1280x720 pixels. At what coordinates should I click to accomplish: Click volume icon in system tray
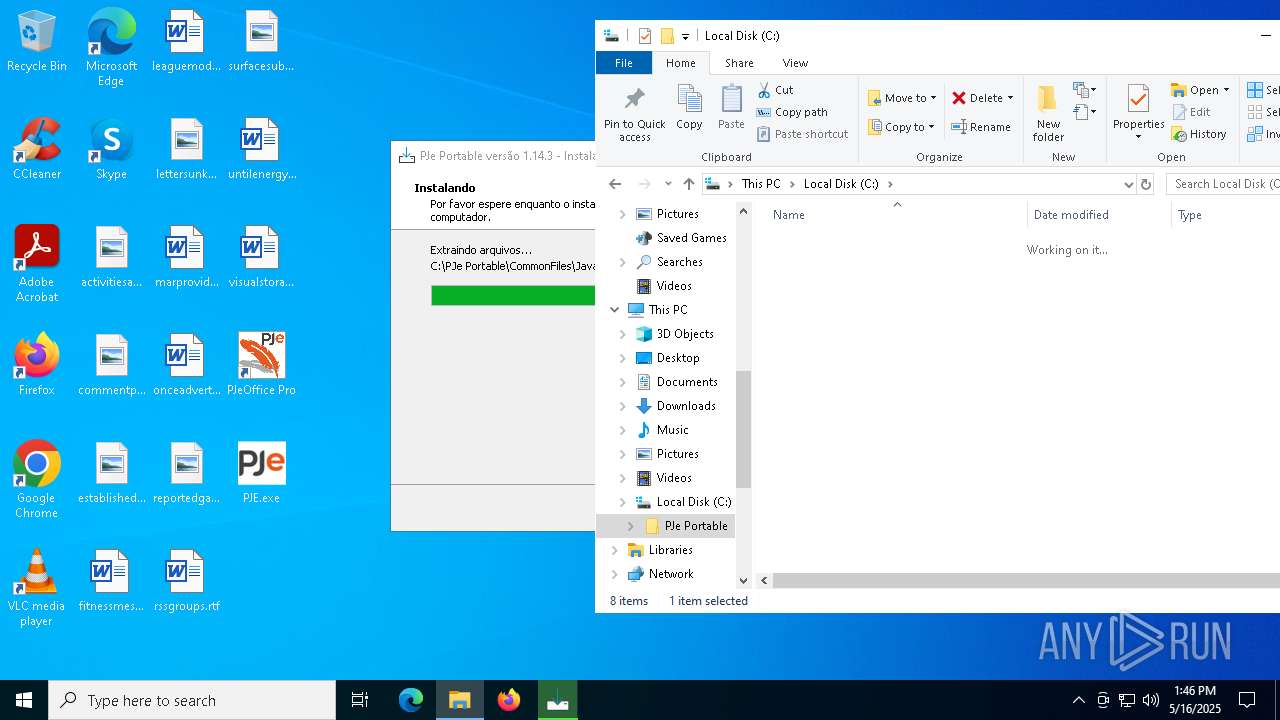[x=1151, y=700]
